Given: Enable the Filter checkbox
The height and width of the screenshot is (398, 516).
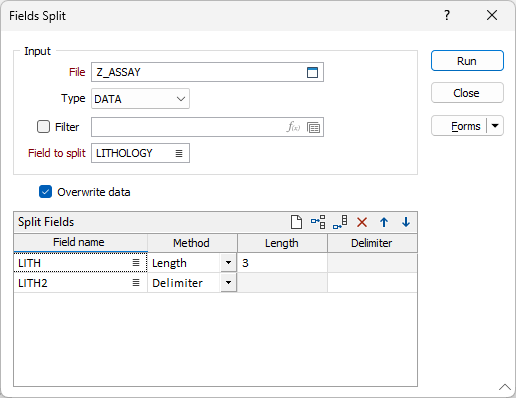Looking at the screenshot, I should pyautogui.click(x=43, y=127).
